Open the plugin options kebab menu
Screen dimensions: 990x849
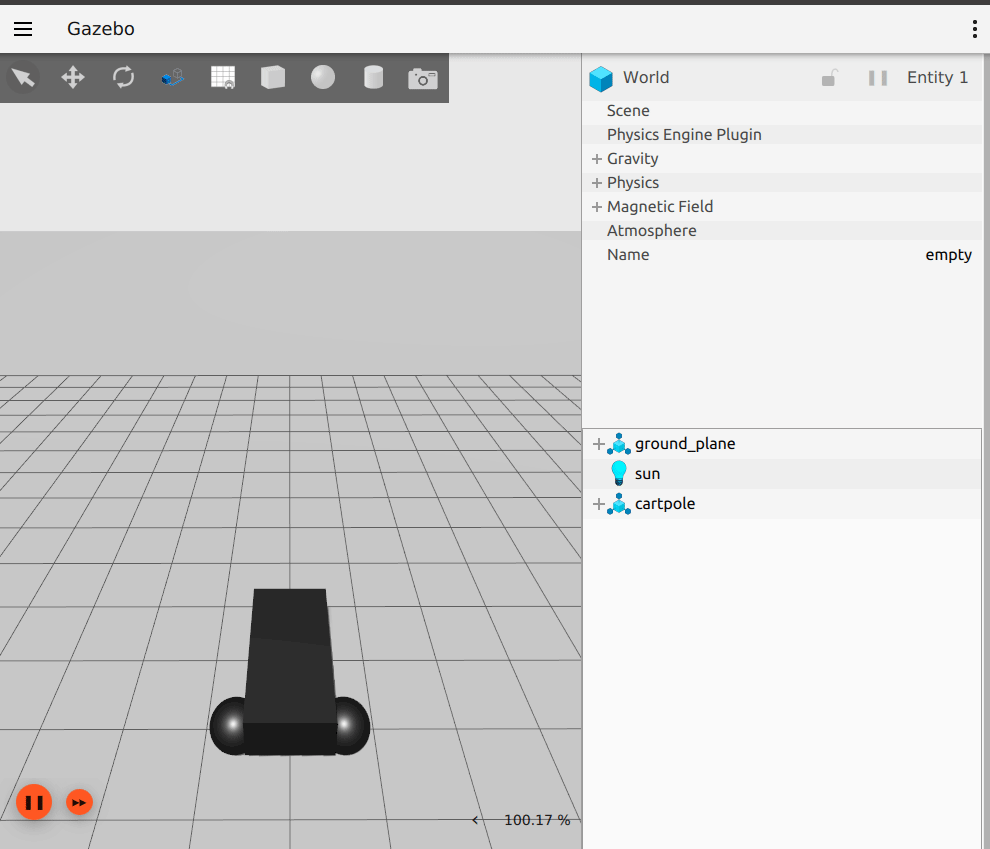[975, 29]
